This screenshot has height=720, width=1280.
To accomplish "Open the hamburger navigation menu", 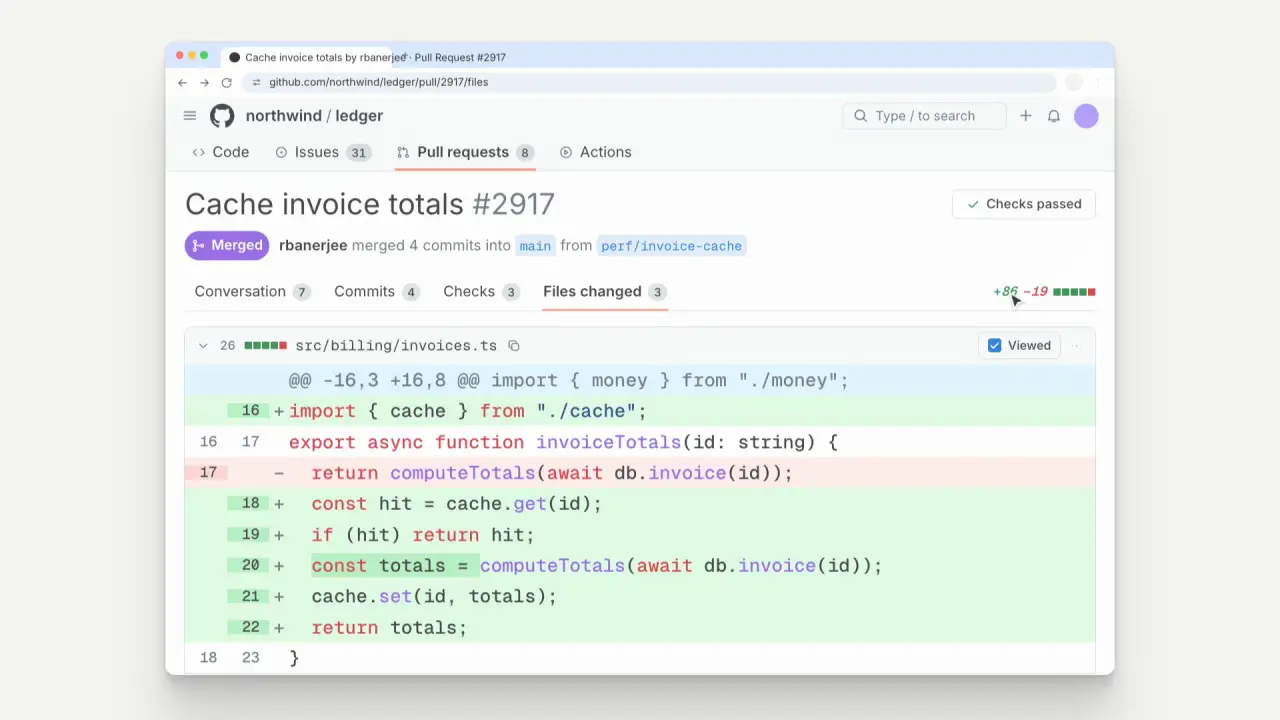I will [190, 116].
